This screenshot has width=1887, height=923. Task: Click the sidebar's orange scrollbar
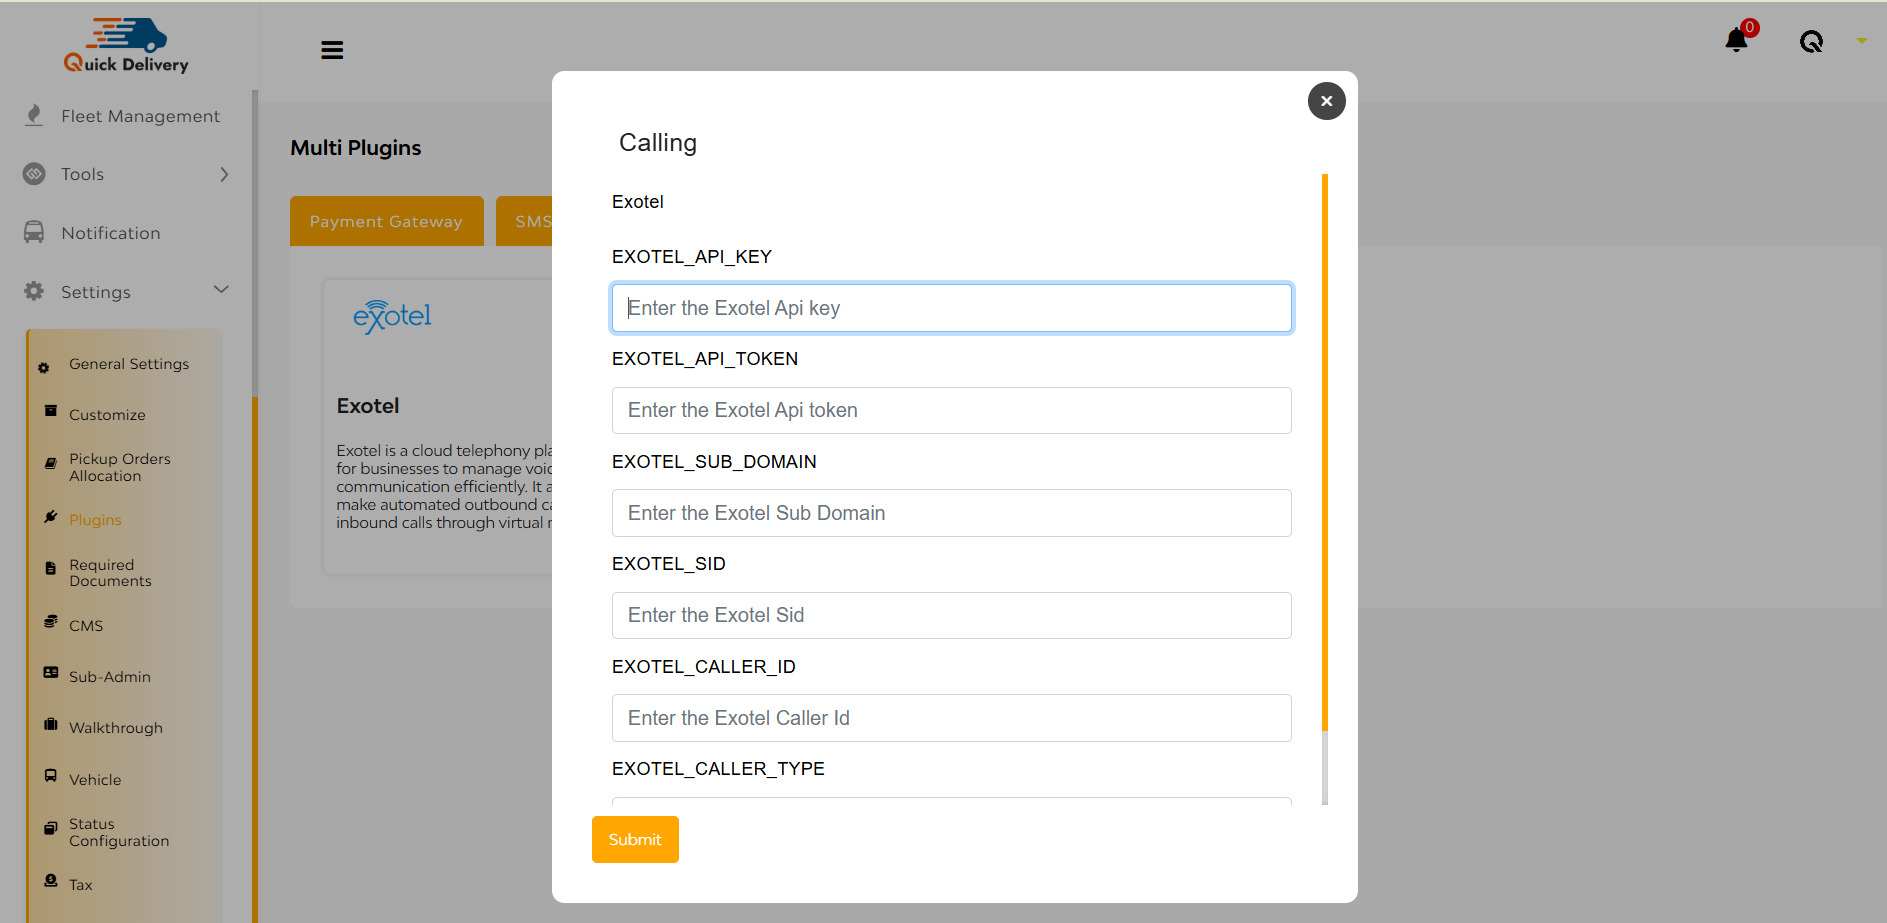coord(255,660)
